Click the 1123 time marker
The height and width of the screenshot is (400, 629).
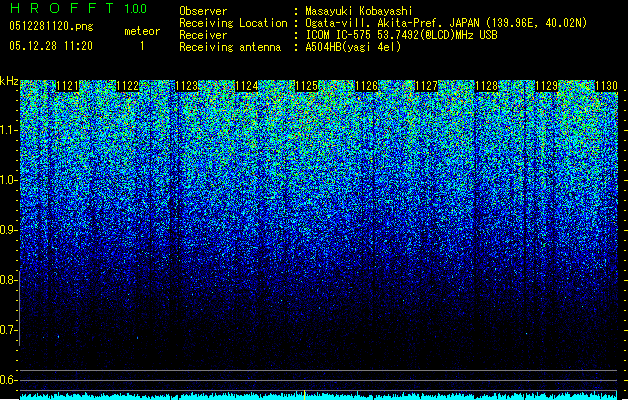pyautogui.click(x=187, y=86)
